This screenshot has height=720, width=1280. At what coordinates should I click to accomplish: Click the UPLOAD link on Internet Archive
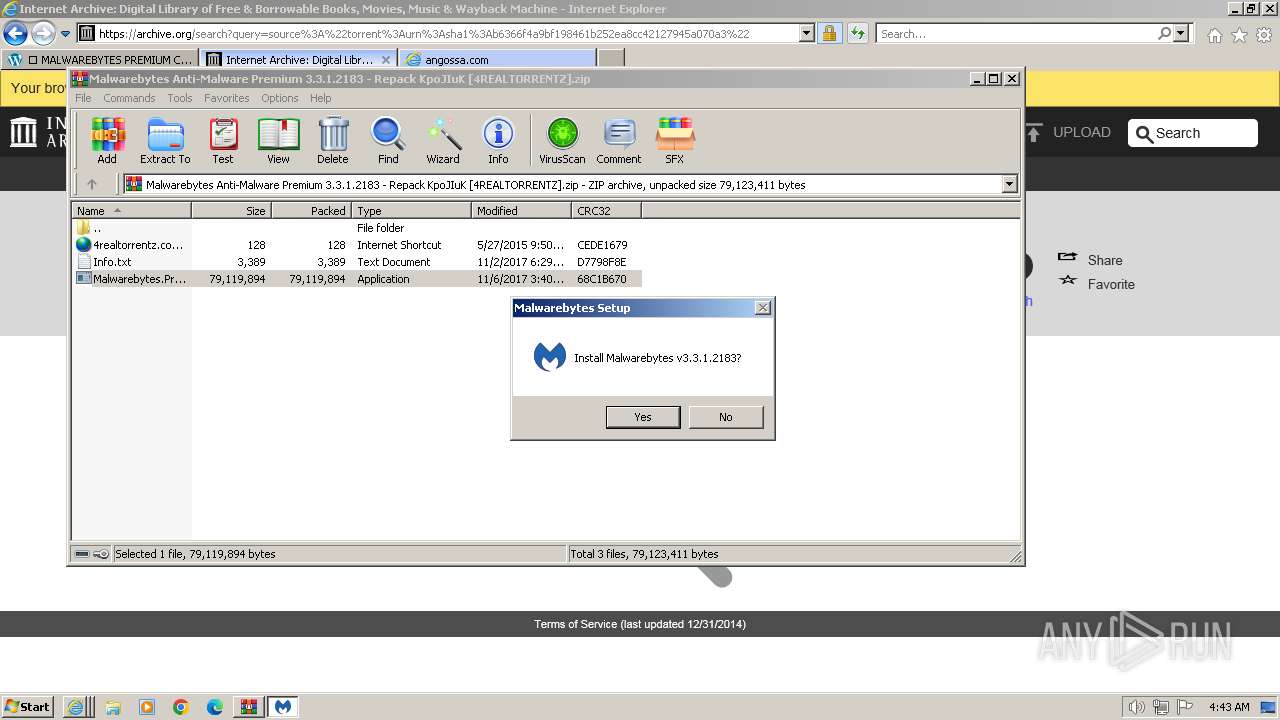1069,132
